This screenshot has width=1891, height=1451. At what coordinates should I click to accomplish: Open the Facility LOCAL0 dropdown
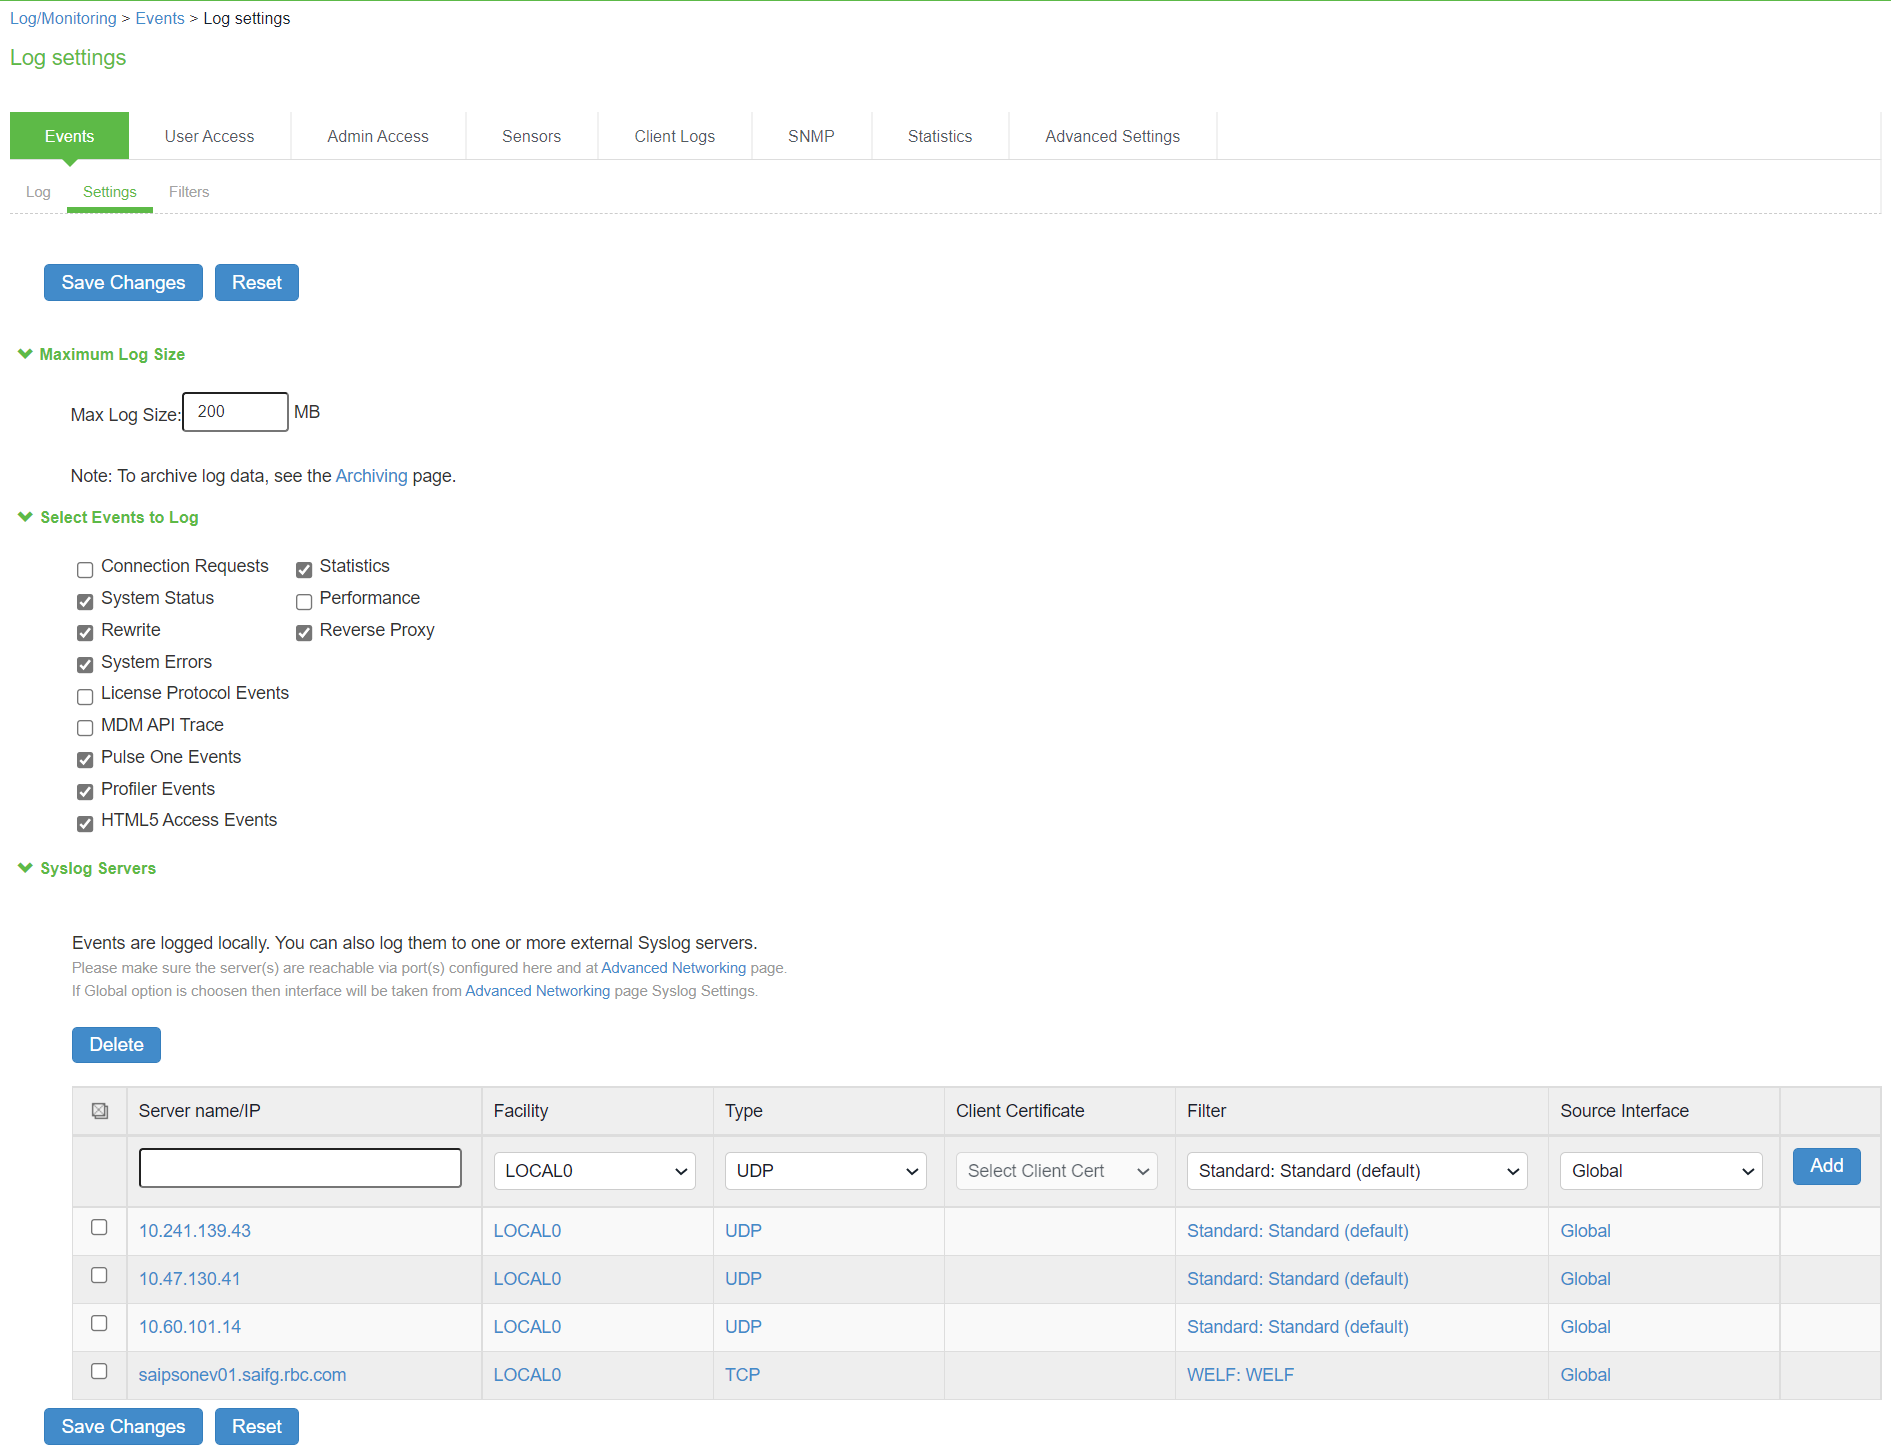tap(594, 1170)
